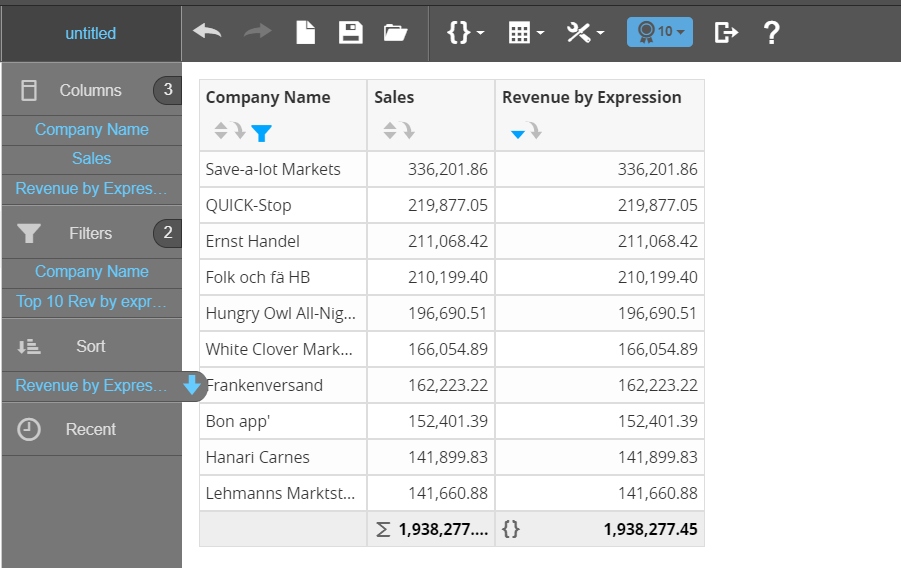Open help with question mark icon
This screenshot has height=568, width=901.
pyautogui.click(x=771, y=32)
